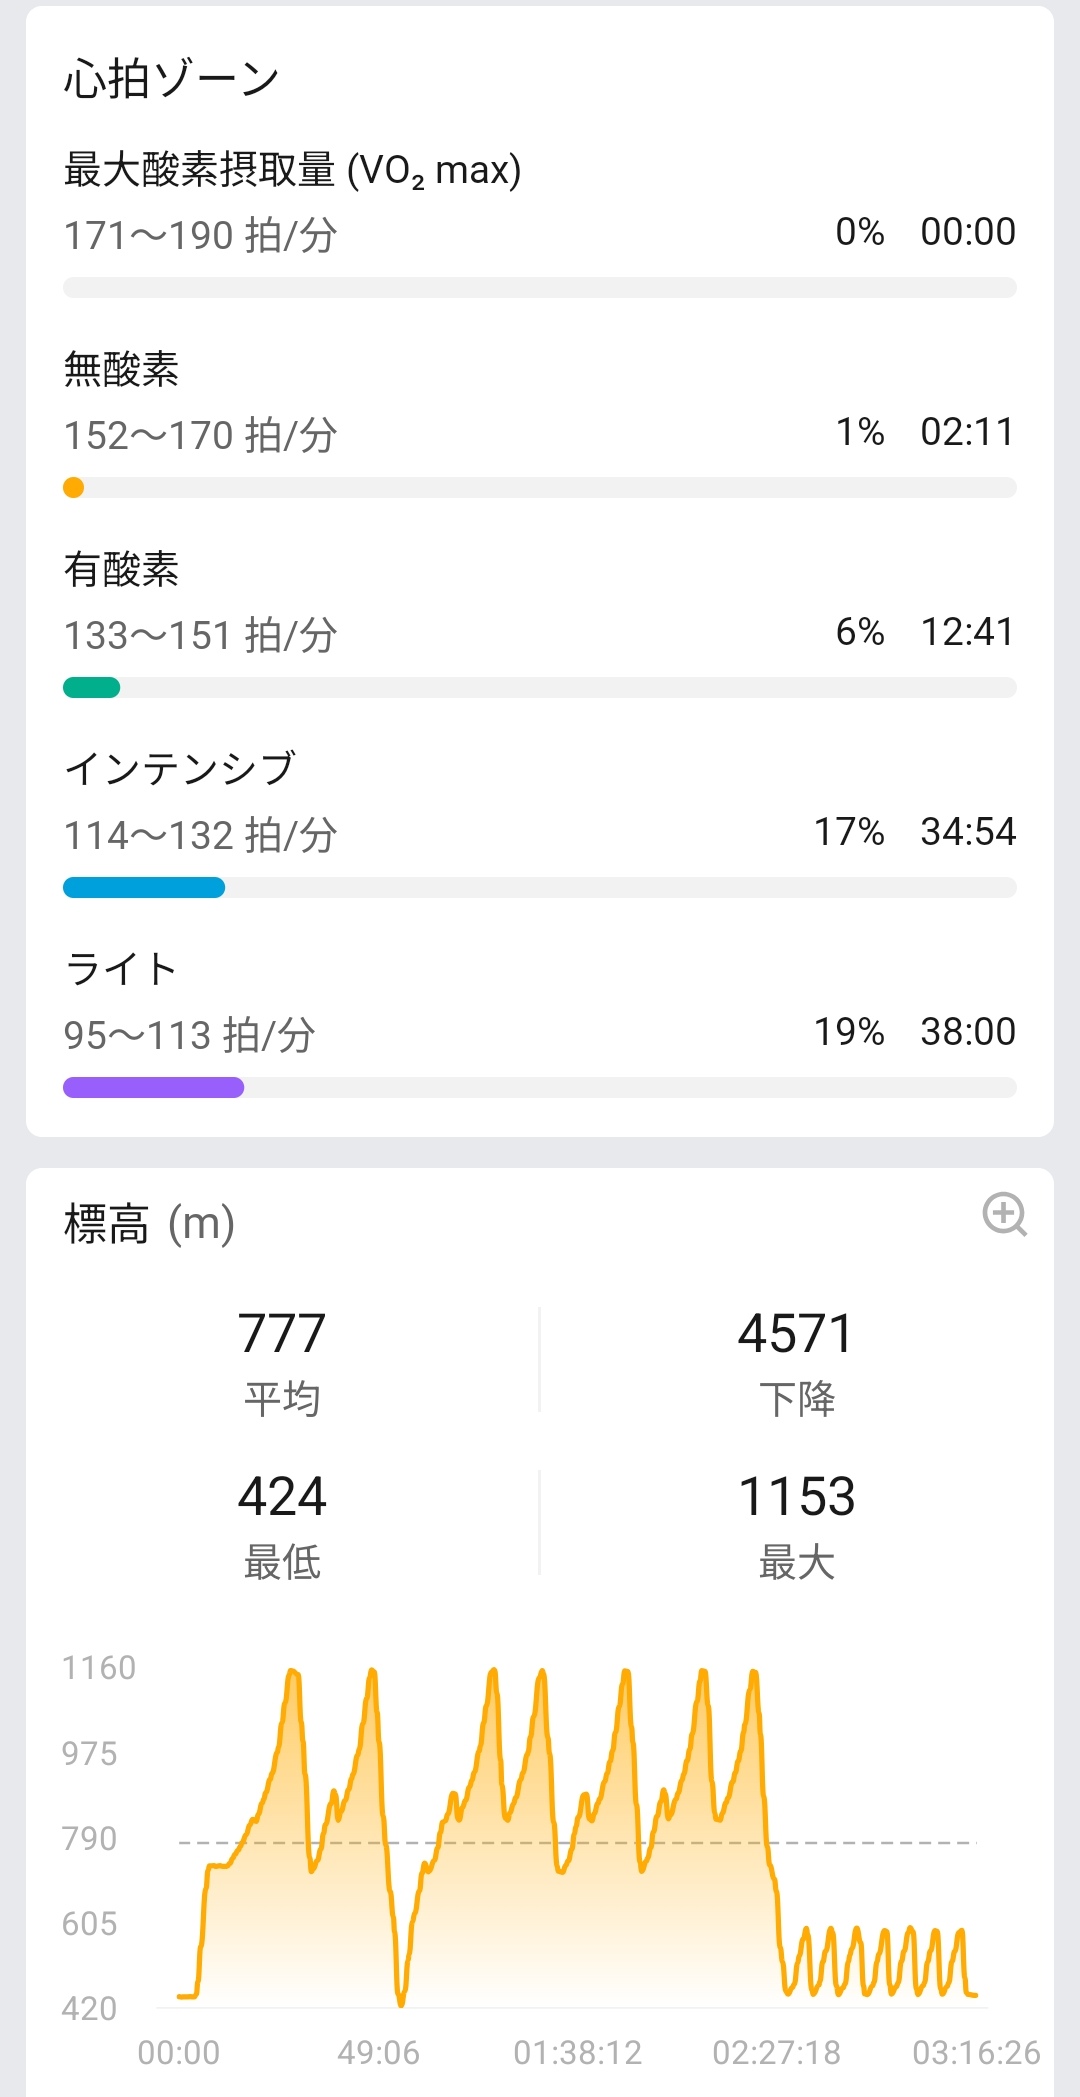Select the 有酸素 zone label
The width and height of the screenshot is (1080, 2097).
[x=121, y=569]
